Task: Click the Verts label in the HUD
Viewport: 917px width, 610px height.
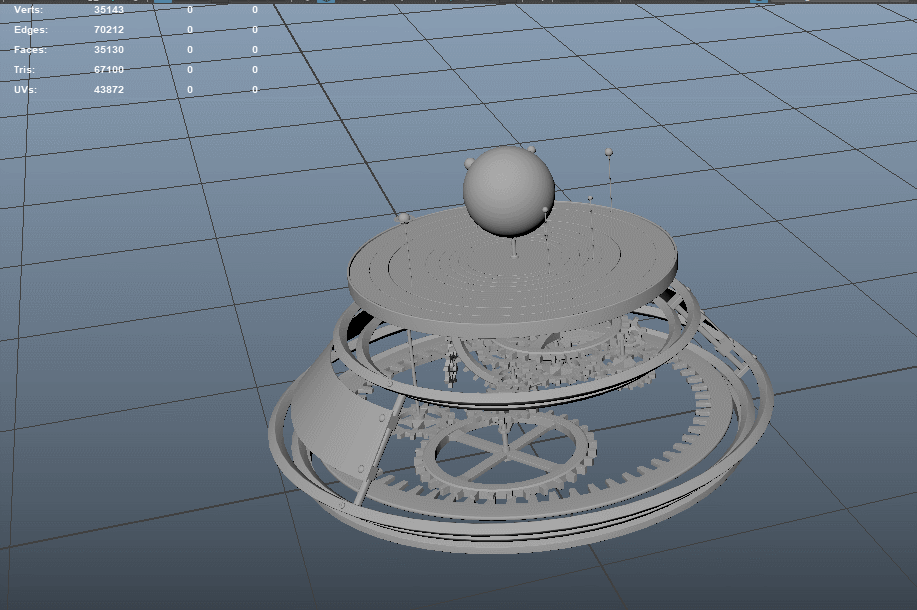Action: [x=29, y=9]
